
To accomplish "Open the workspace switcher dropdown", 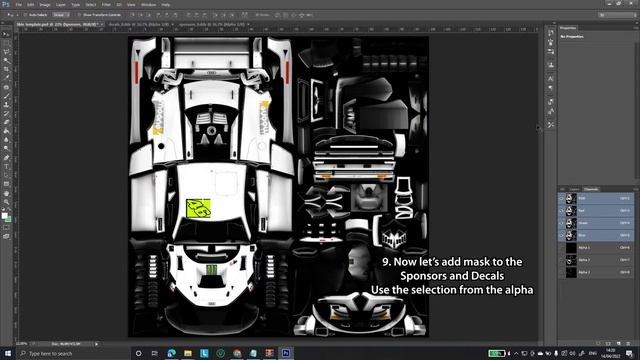I will (618, 15).
